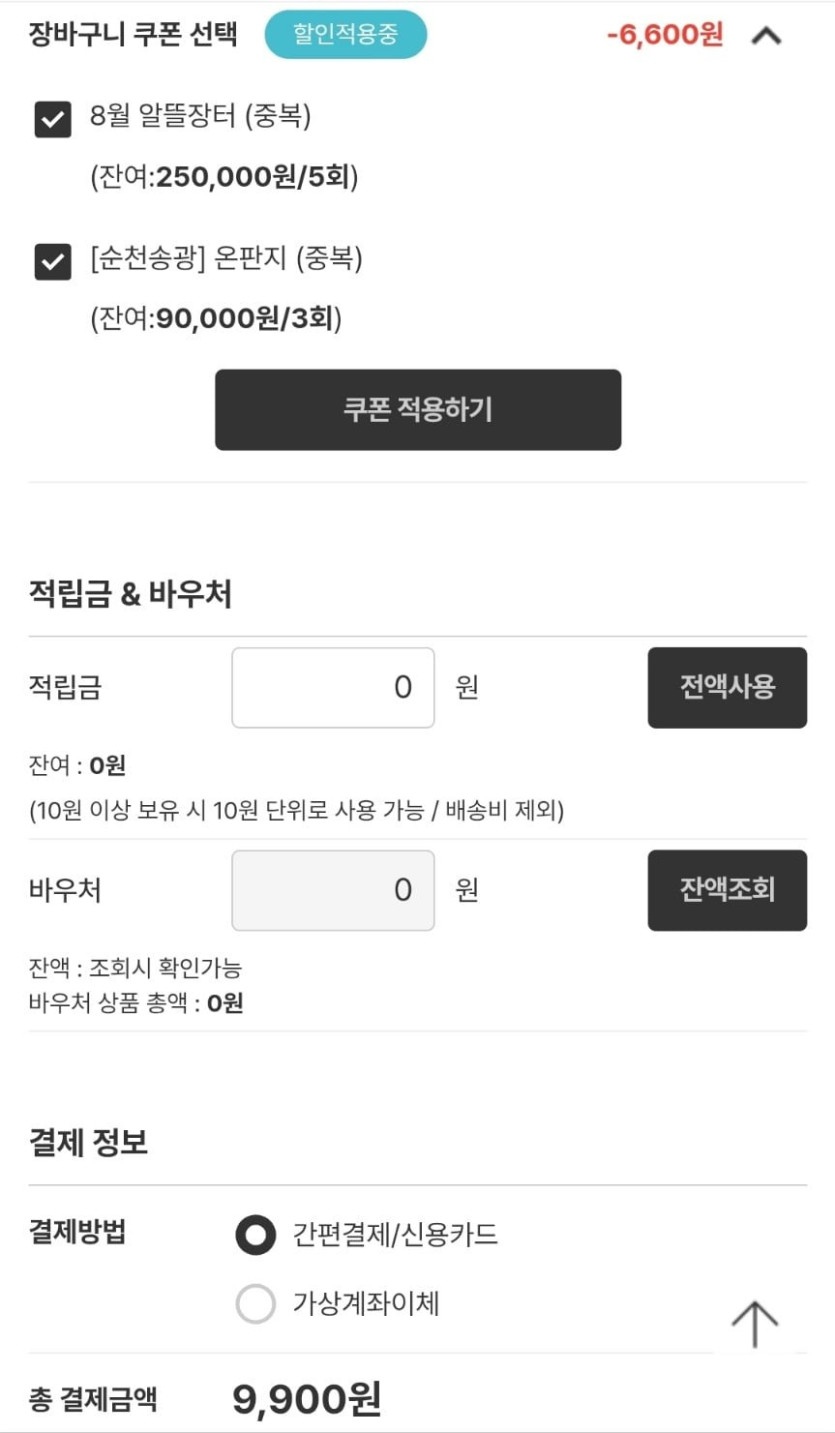This screenshot has width=835, height=1433.
Task: Click the 8월 알뜰장터 (중복) label
Action: (201, 117)
